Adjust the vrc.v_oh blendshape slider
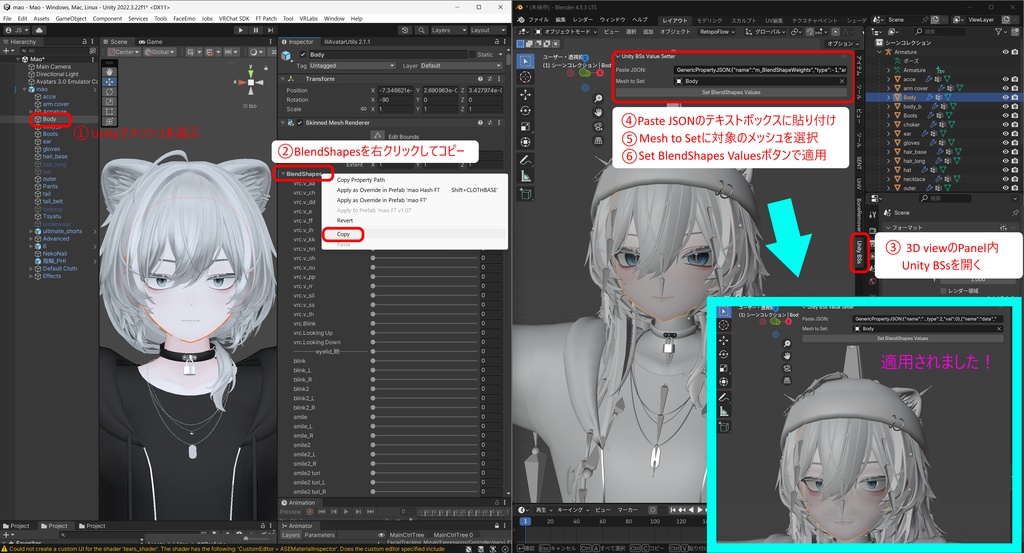 click(425, 258)
